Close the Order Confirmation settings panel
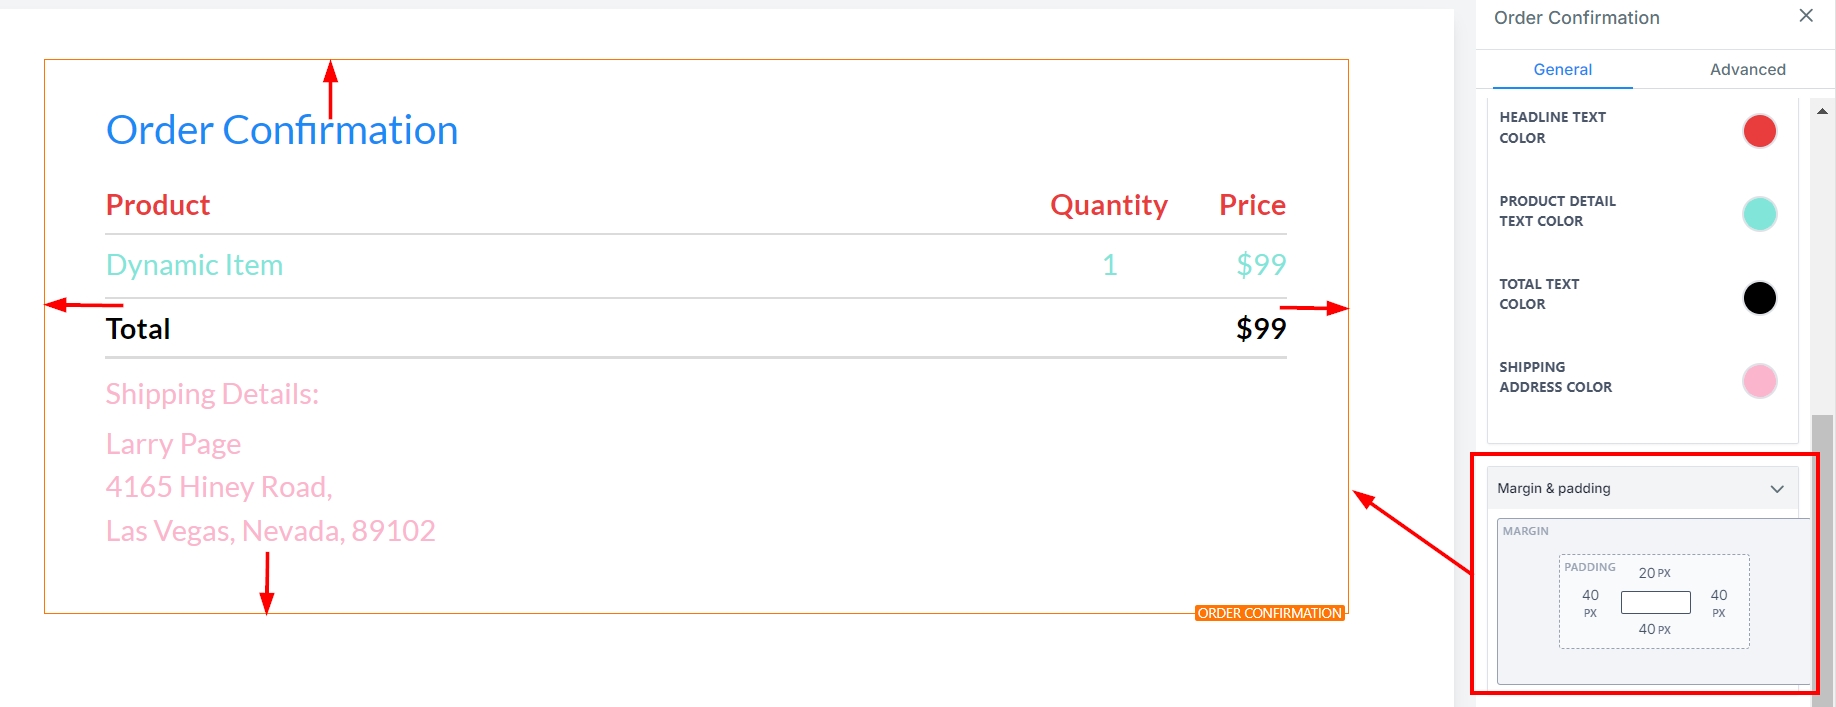 [x=1805, y=16]
